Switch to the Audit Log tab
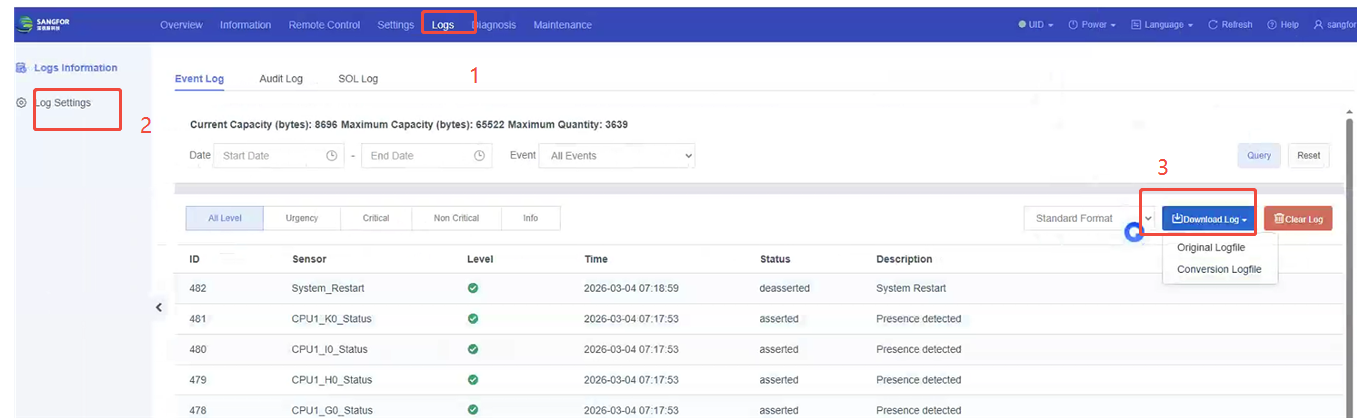This screenshot has width=1357, height=418. 281,78
